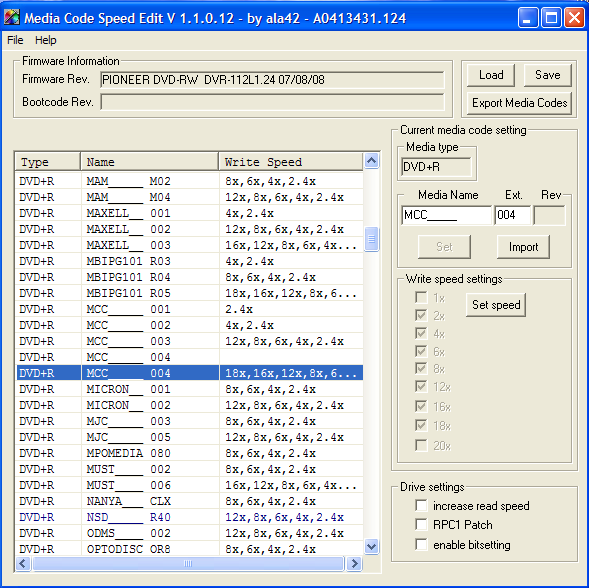Click the Media type field DVD+R

pos(436,167)
